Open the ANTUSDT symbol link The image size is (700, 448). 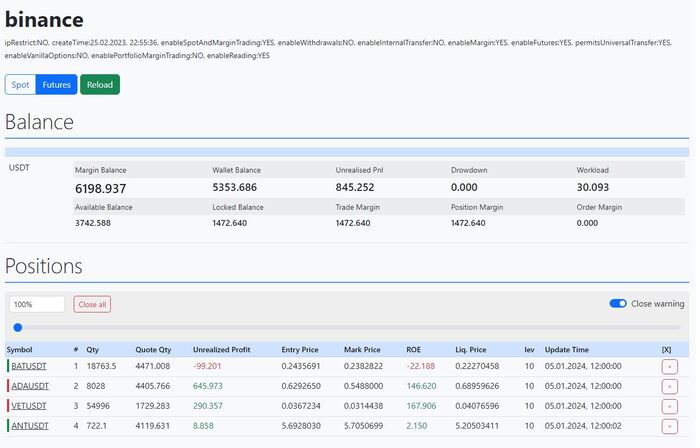pos(30,426)
